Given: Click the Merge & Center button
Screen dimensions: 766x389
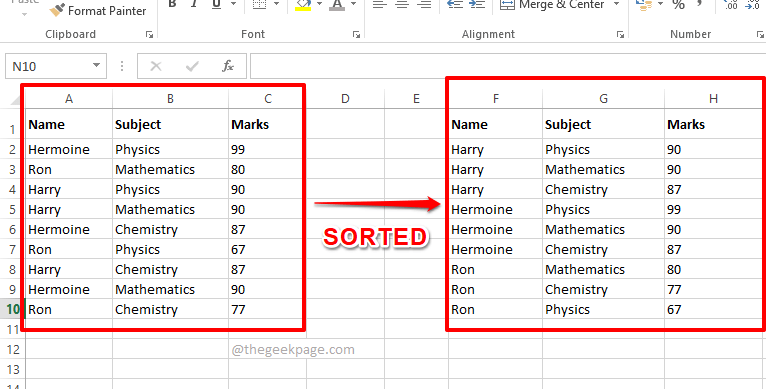Looking at the screenshot, I should coord(552,5).
